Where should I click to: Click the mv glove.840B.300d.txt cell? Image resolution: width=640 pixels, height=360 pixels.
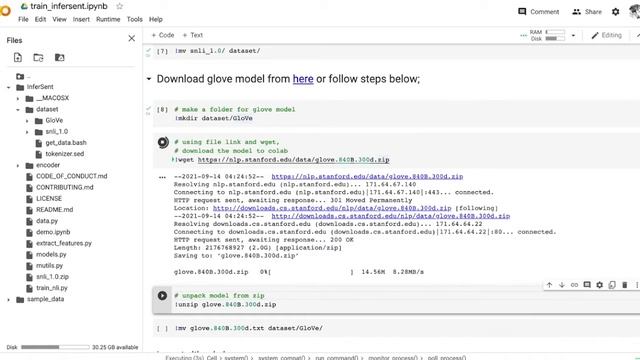click(x=396, y=328)
